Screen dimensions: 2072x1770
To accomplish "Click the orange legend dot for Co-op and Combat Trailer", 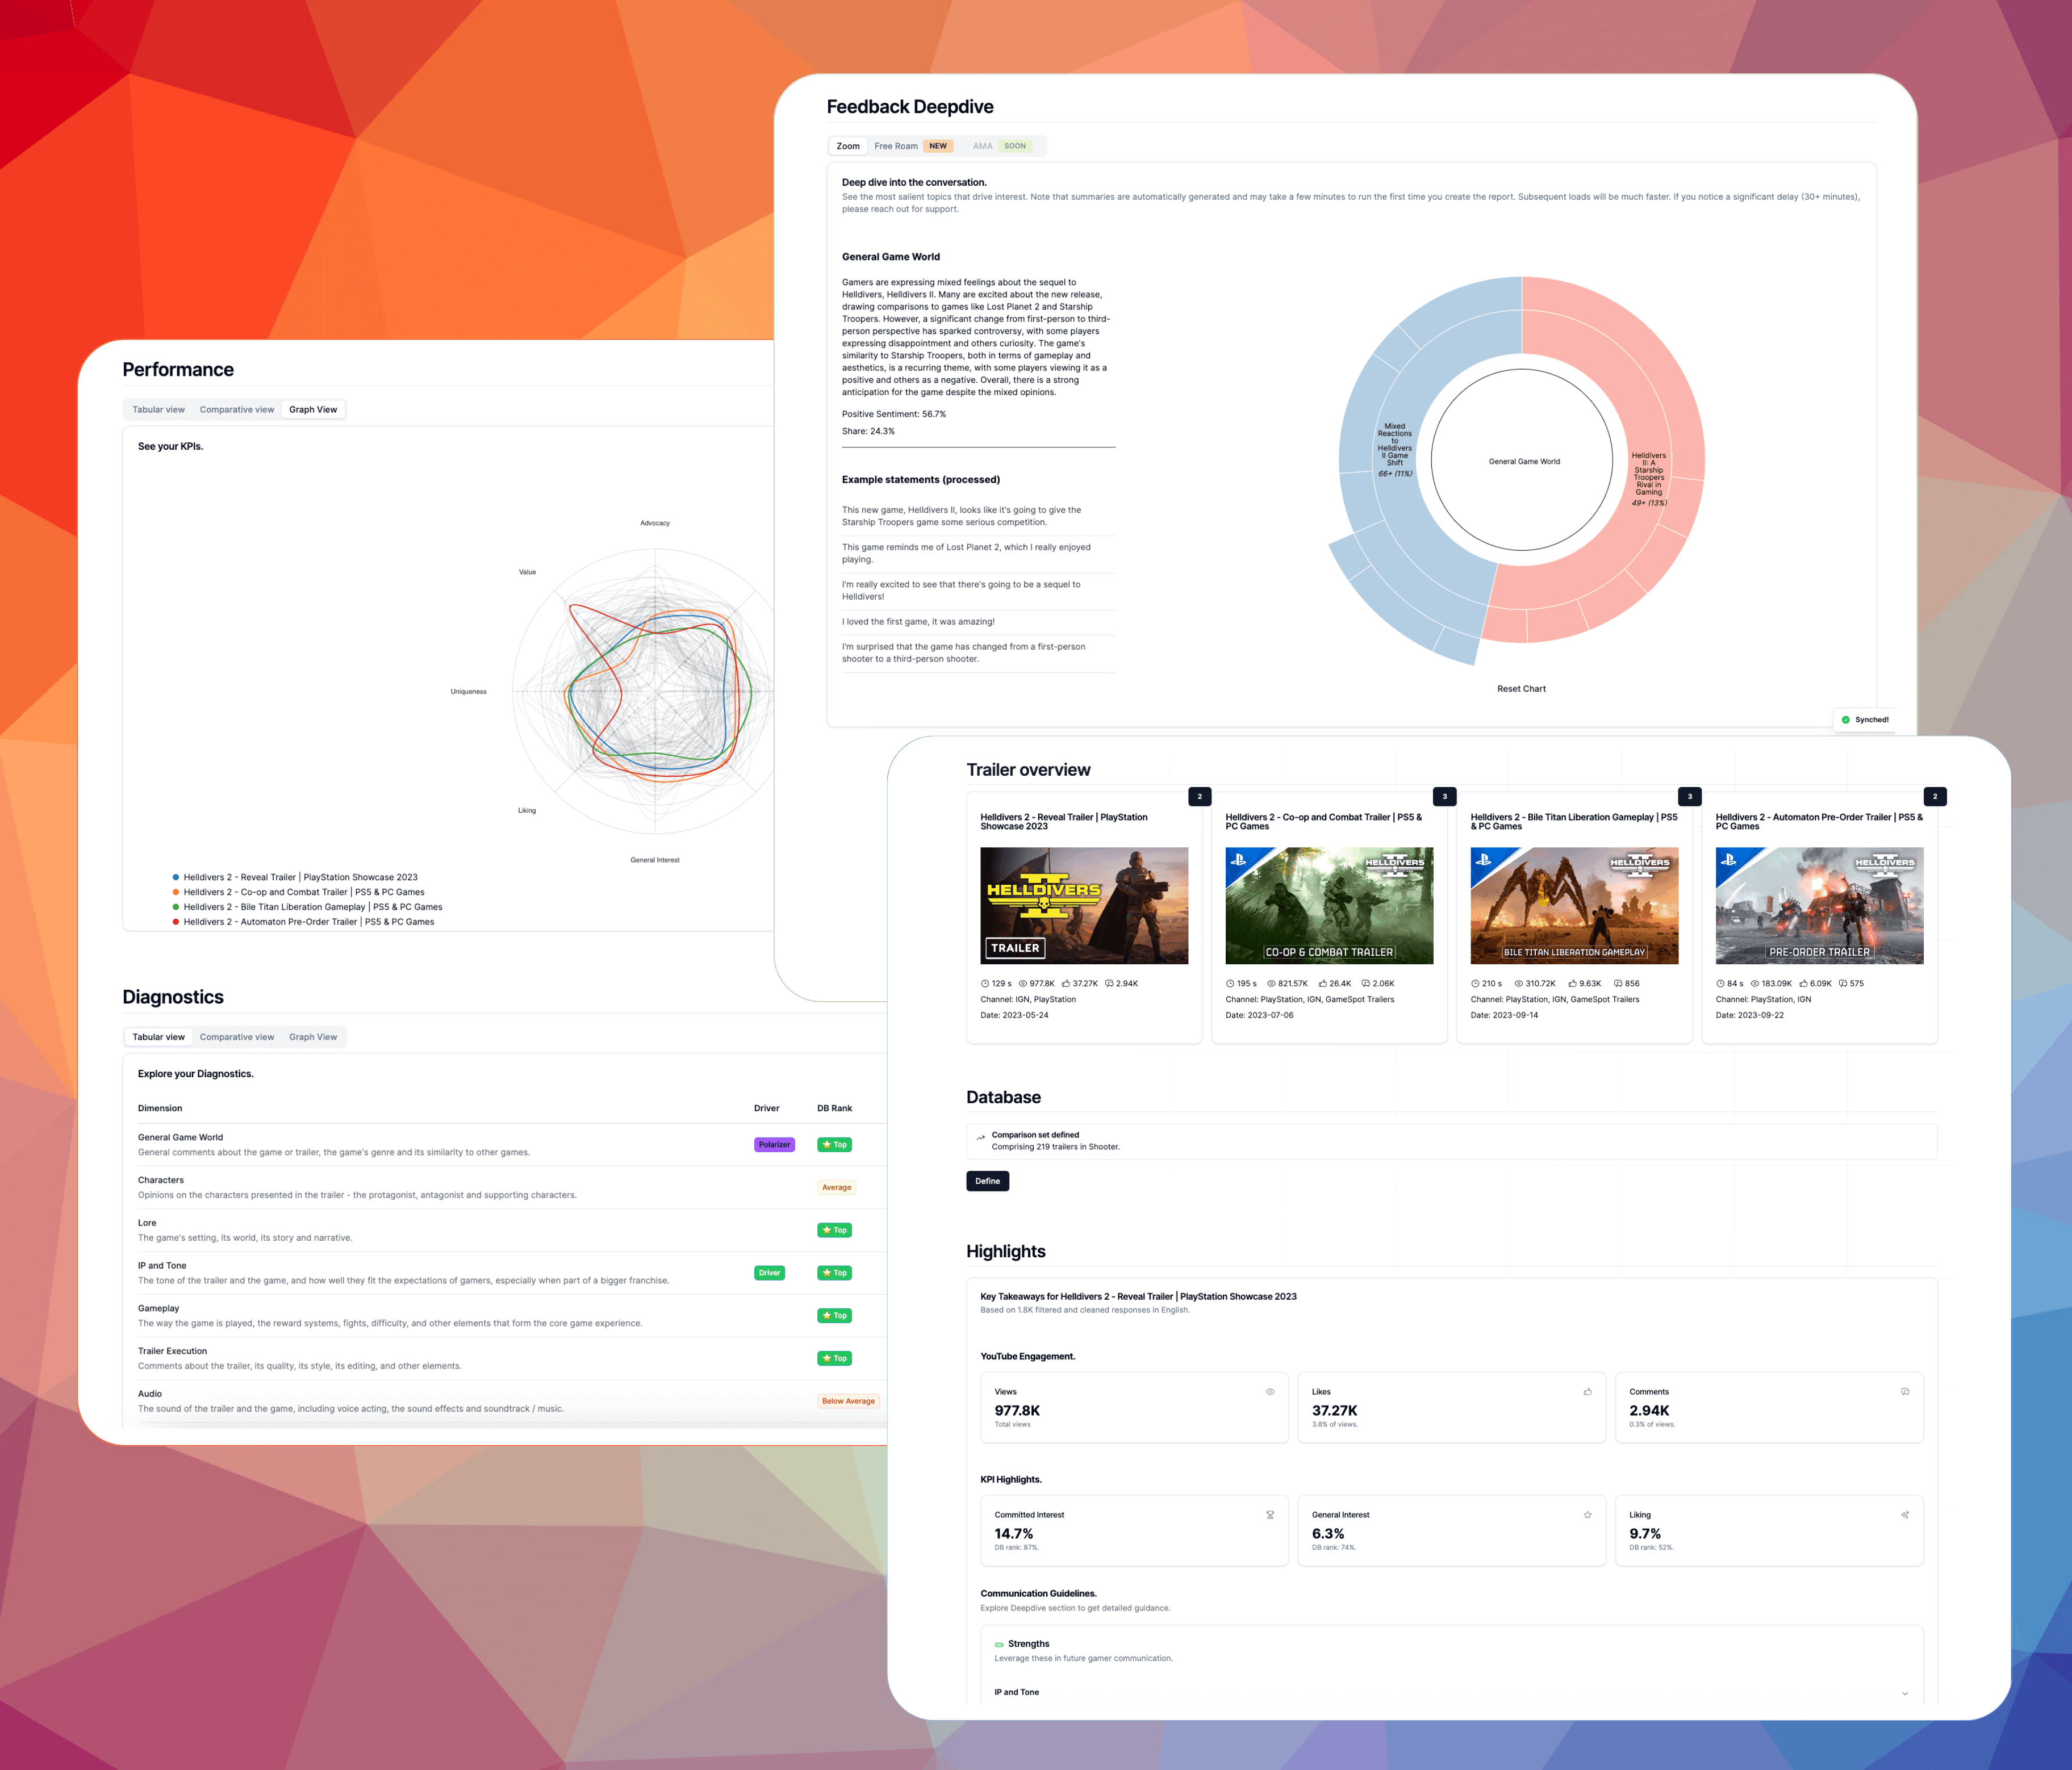I will point(176,892).
